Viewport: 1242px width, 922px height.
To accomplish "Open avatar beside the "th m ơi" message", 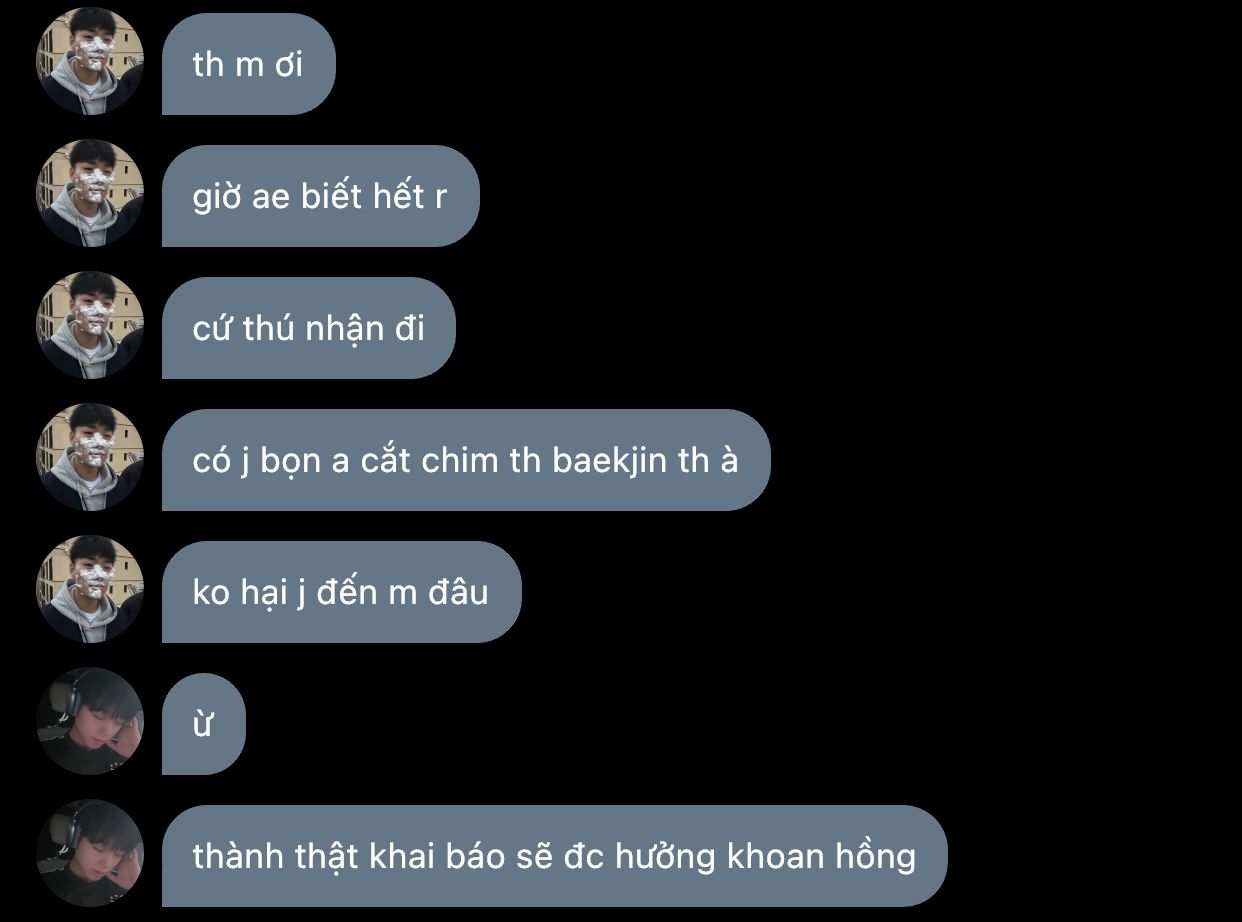I will point(90,61).
